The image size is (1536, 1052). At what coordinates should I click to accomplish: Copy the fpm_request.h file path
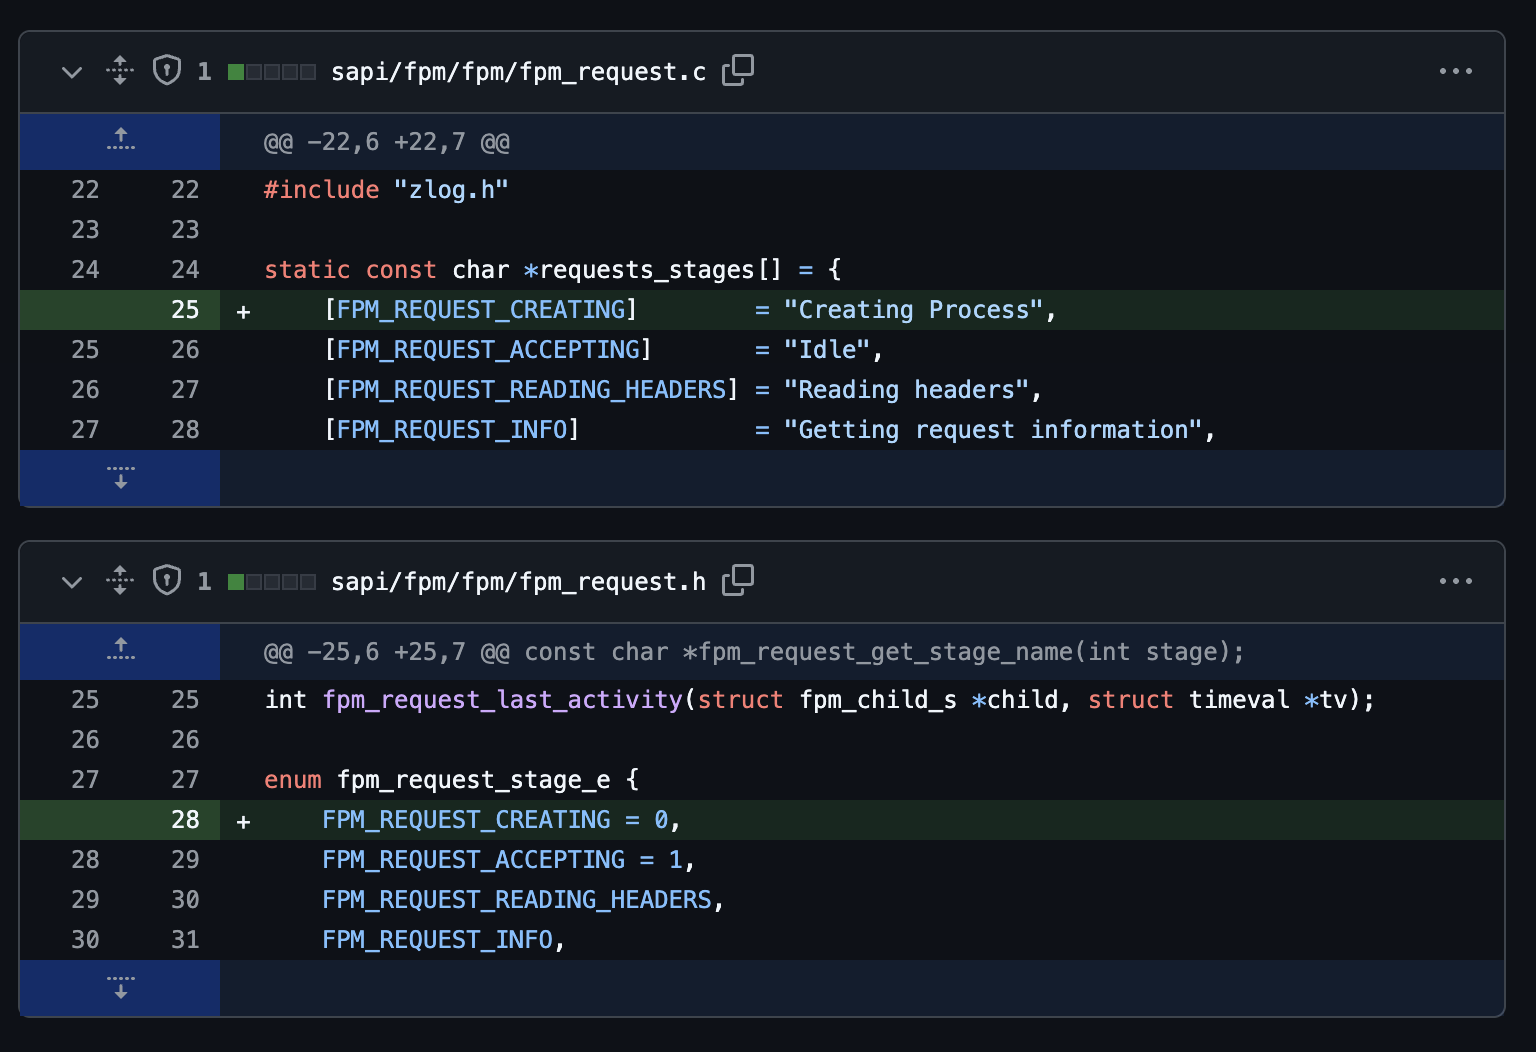(x=738, y=581)
